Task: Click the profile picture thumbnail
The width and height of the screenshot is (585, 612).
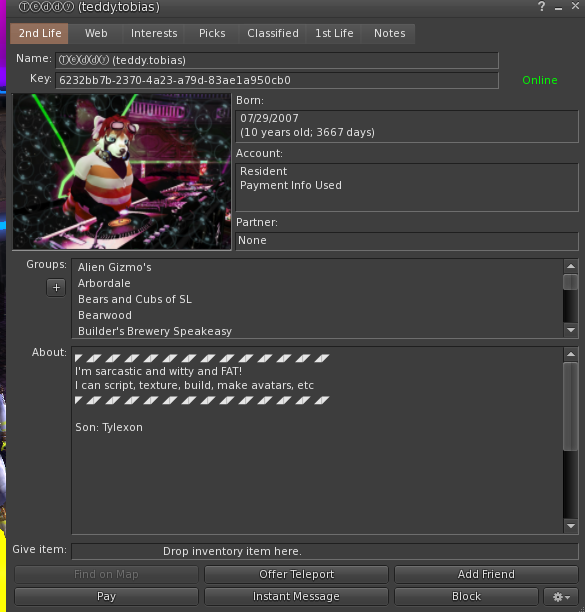Action: pyautogui.click(x=122, y=171)
